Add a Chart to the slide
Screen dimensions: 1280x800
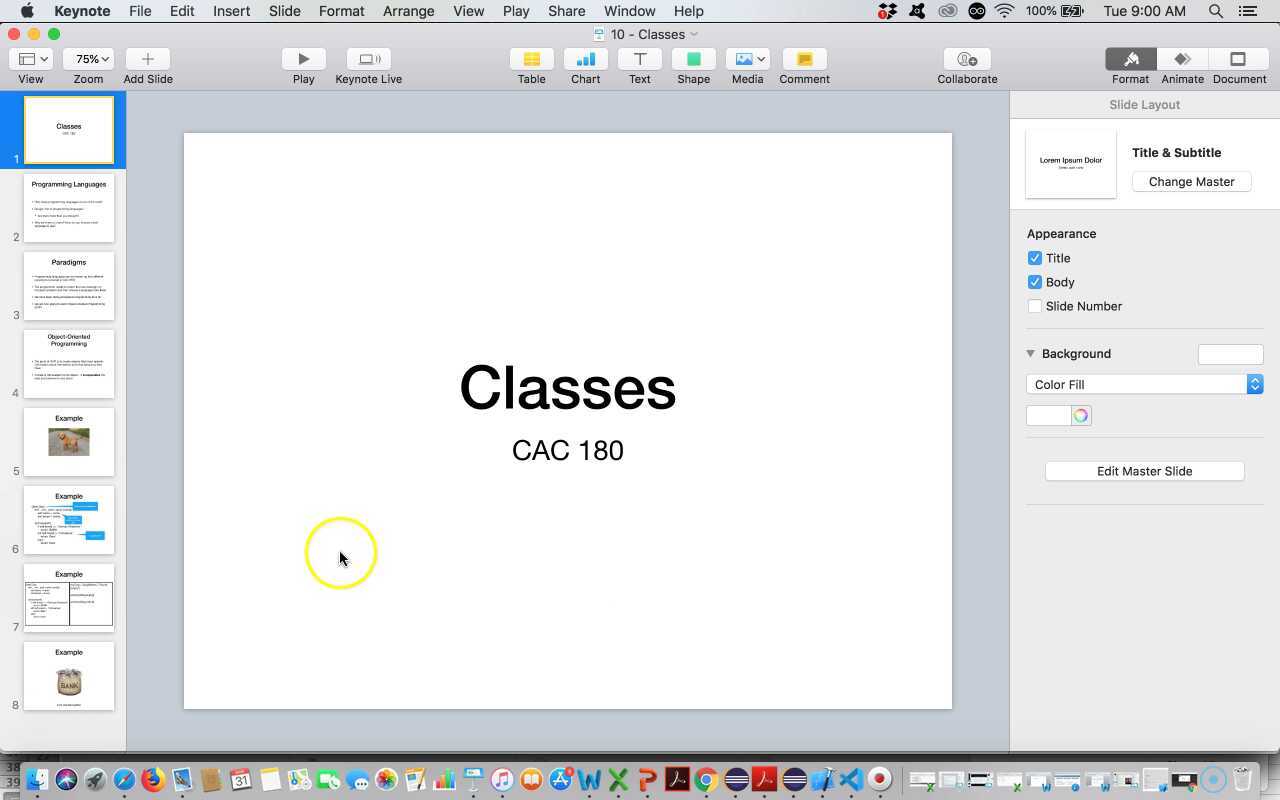pos(585,65)
